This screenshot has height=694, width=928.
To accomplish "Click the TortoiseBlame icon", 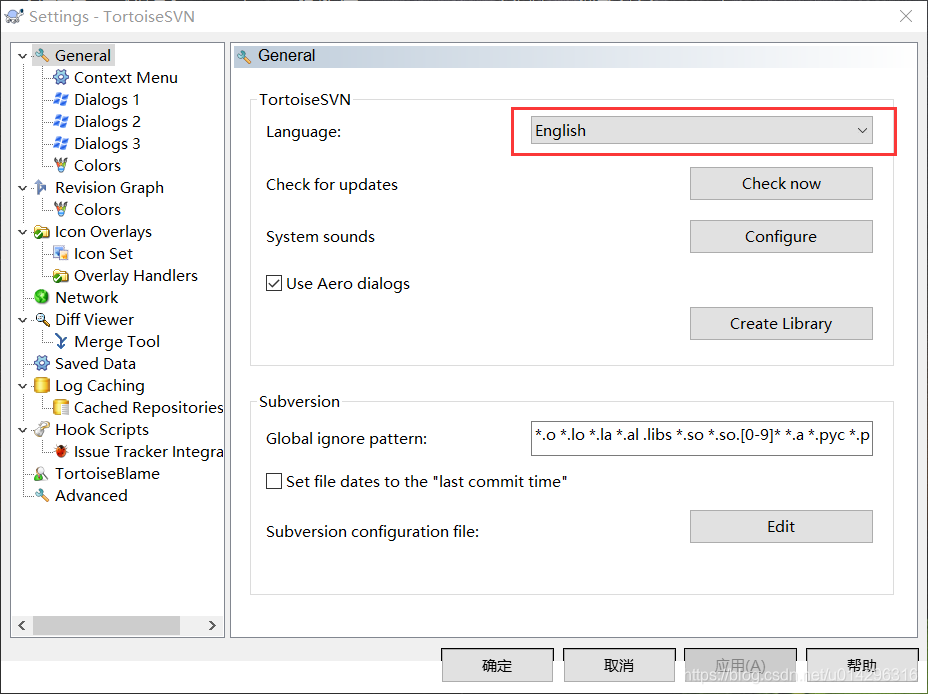I will tap(41, 473).
